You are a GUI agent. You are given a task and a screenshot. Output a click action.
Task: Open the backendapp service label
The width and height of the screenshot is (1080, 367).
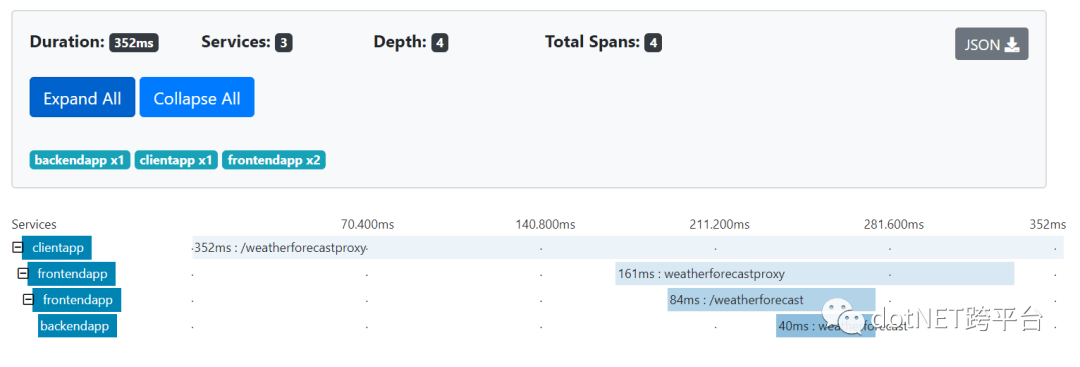[x=77, y=326]
